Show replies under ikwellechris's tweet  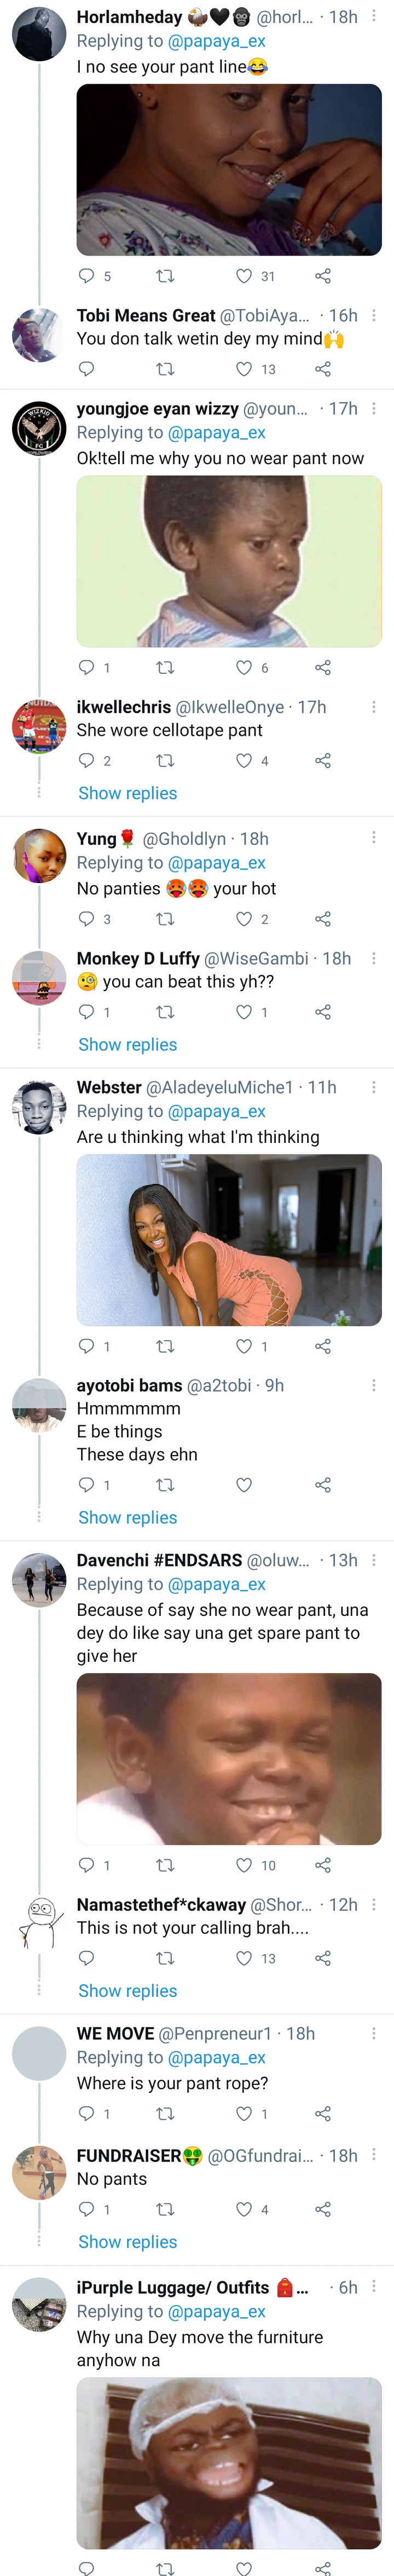128,793
